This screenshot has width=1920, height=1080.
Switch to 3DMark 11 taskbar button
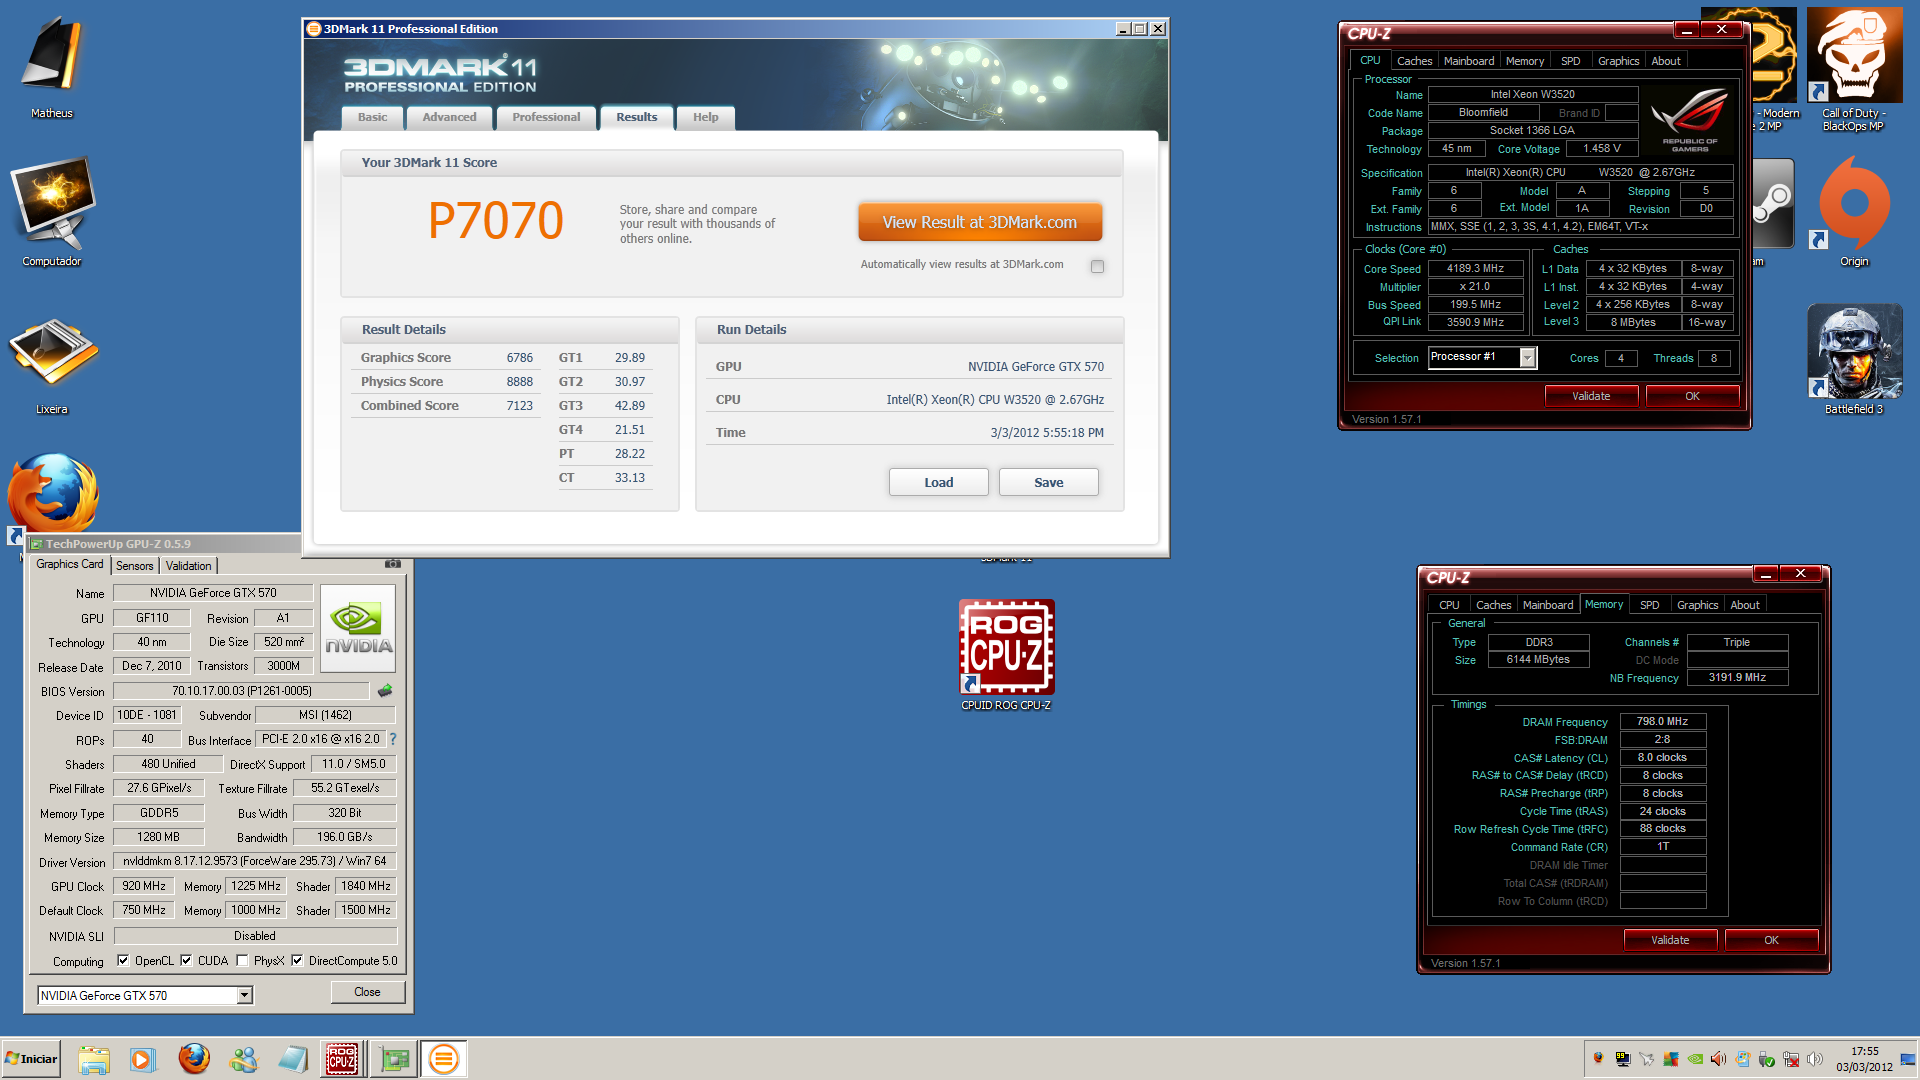click(x=444, y=1059)
